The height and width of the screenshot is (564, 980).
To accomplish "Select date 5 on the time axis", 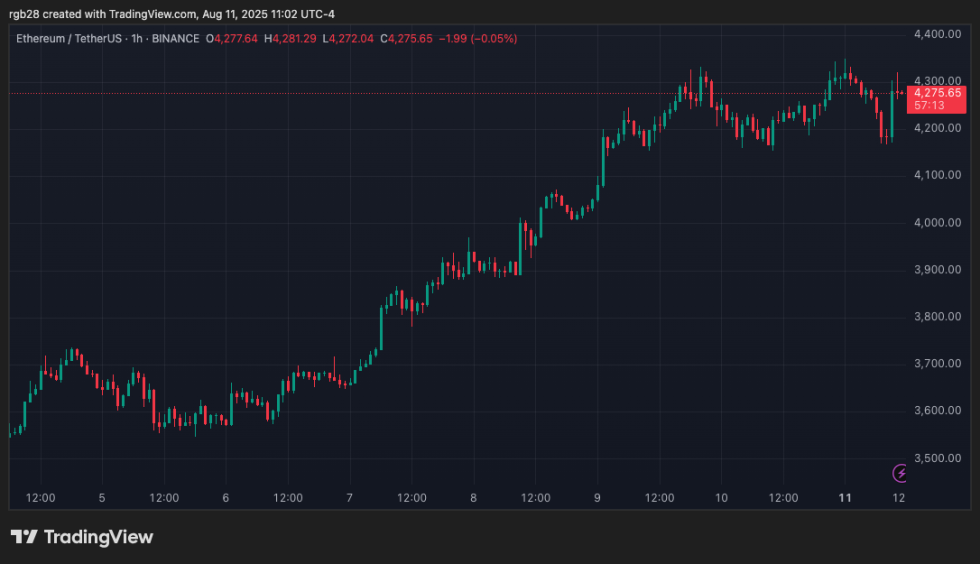I will click(x=102, y=497).
